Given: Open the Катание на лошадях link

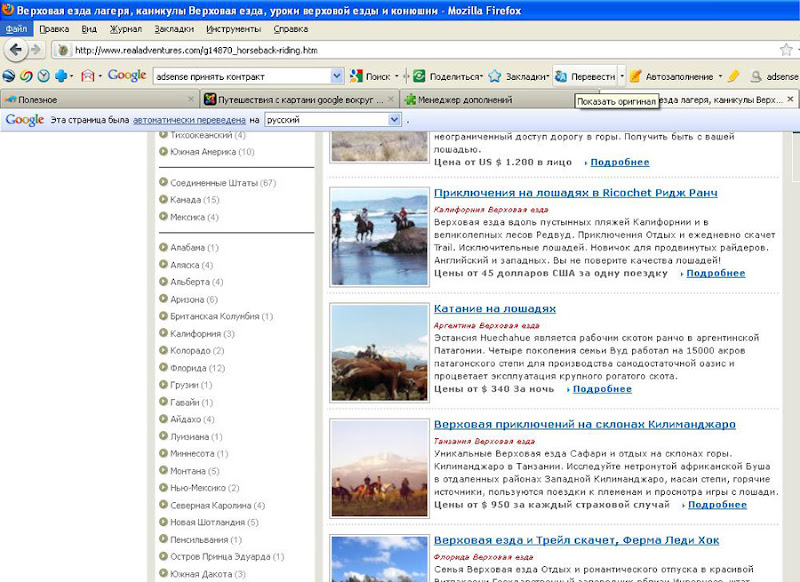Looking at the screenshot, I should pyautogui.click(x=495, y=309).
